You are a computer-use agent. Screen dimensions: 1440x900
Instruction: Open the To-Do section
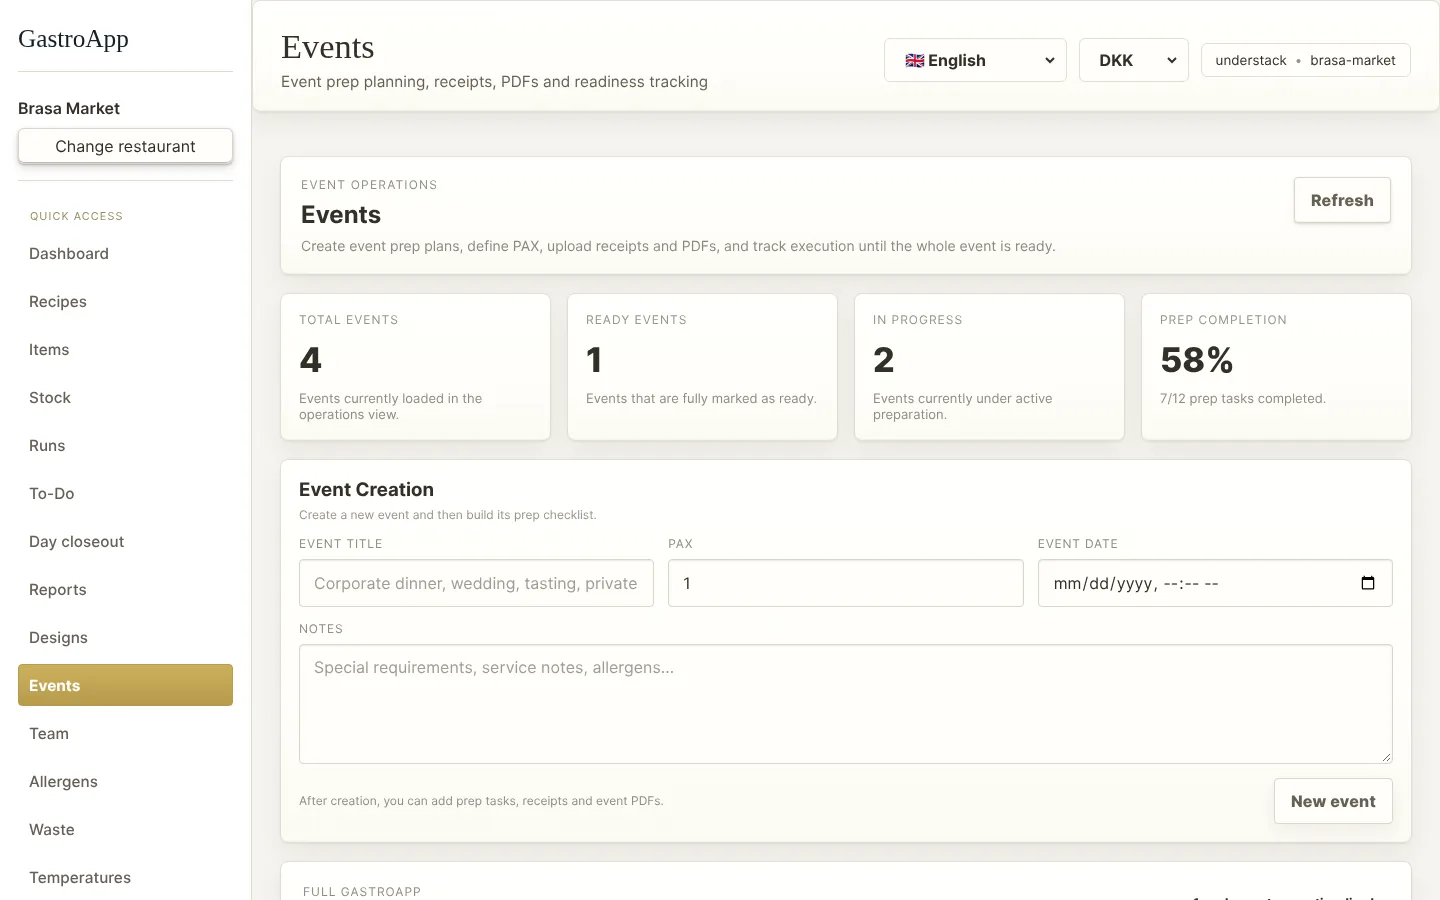[125, 494]
